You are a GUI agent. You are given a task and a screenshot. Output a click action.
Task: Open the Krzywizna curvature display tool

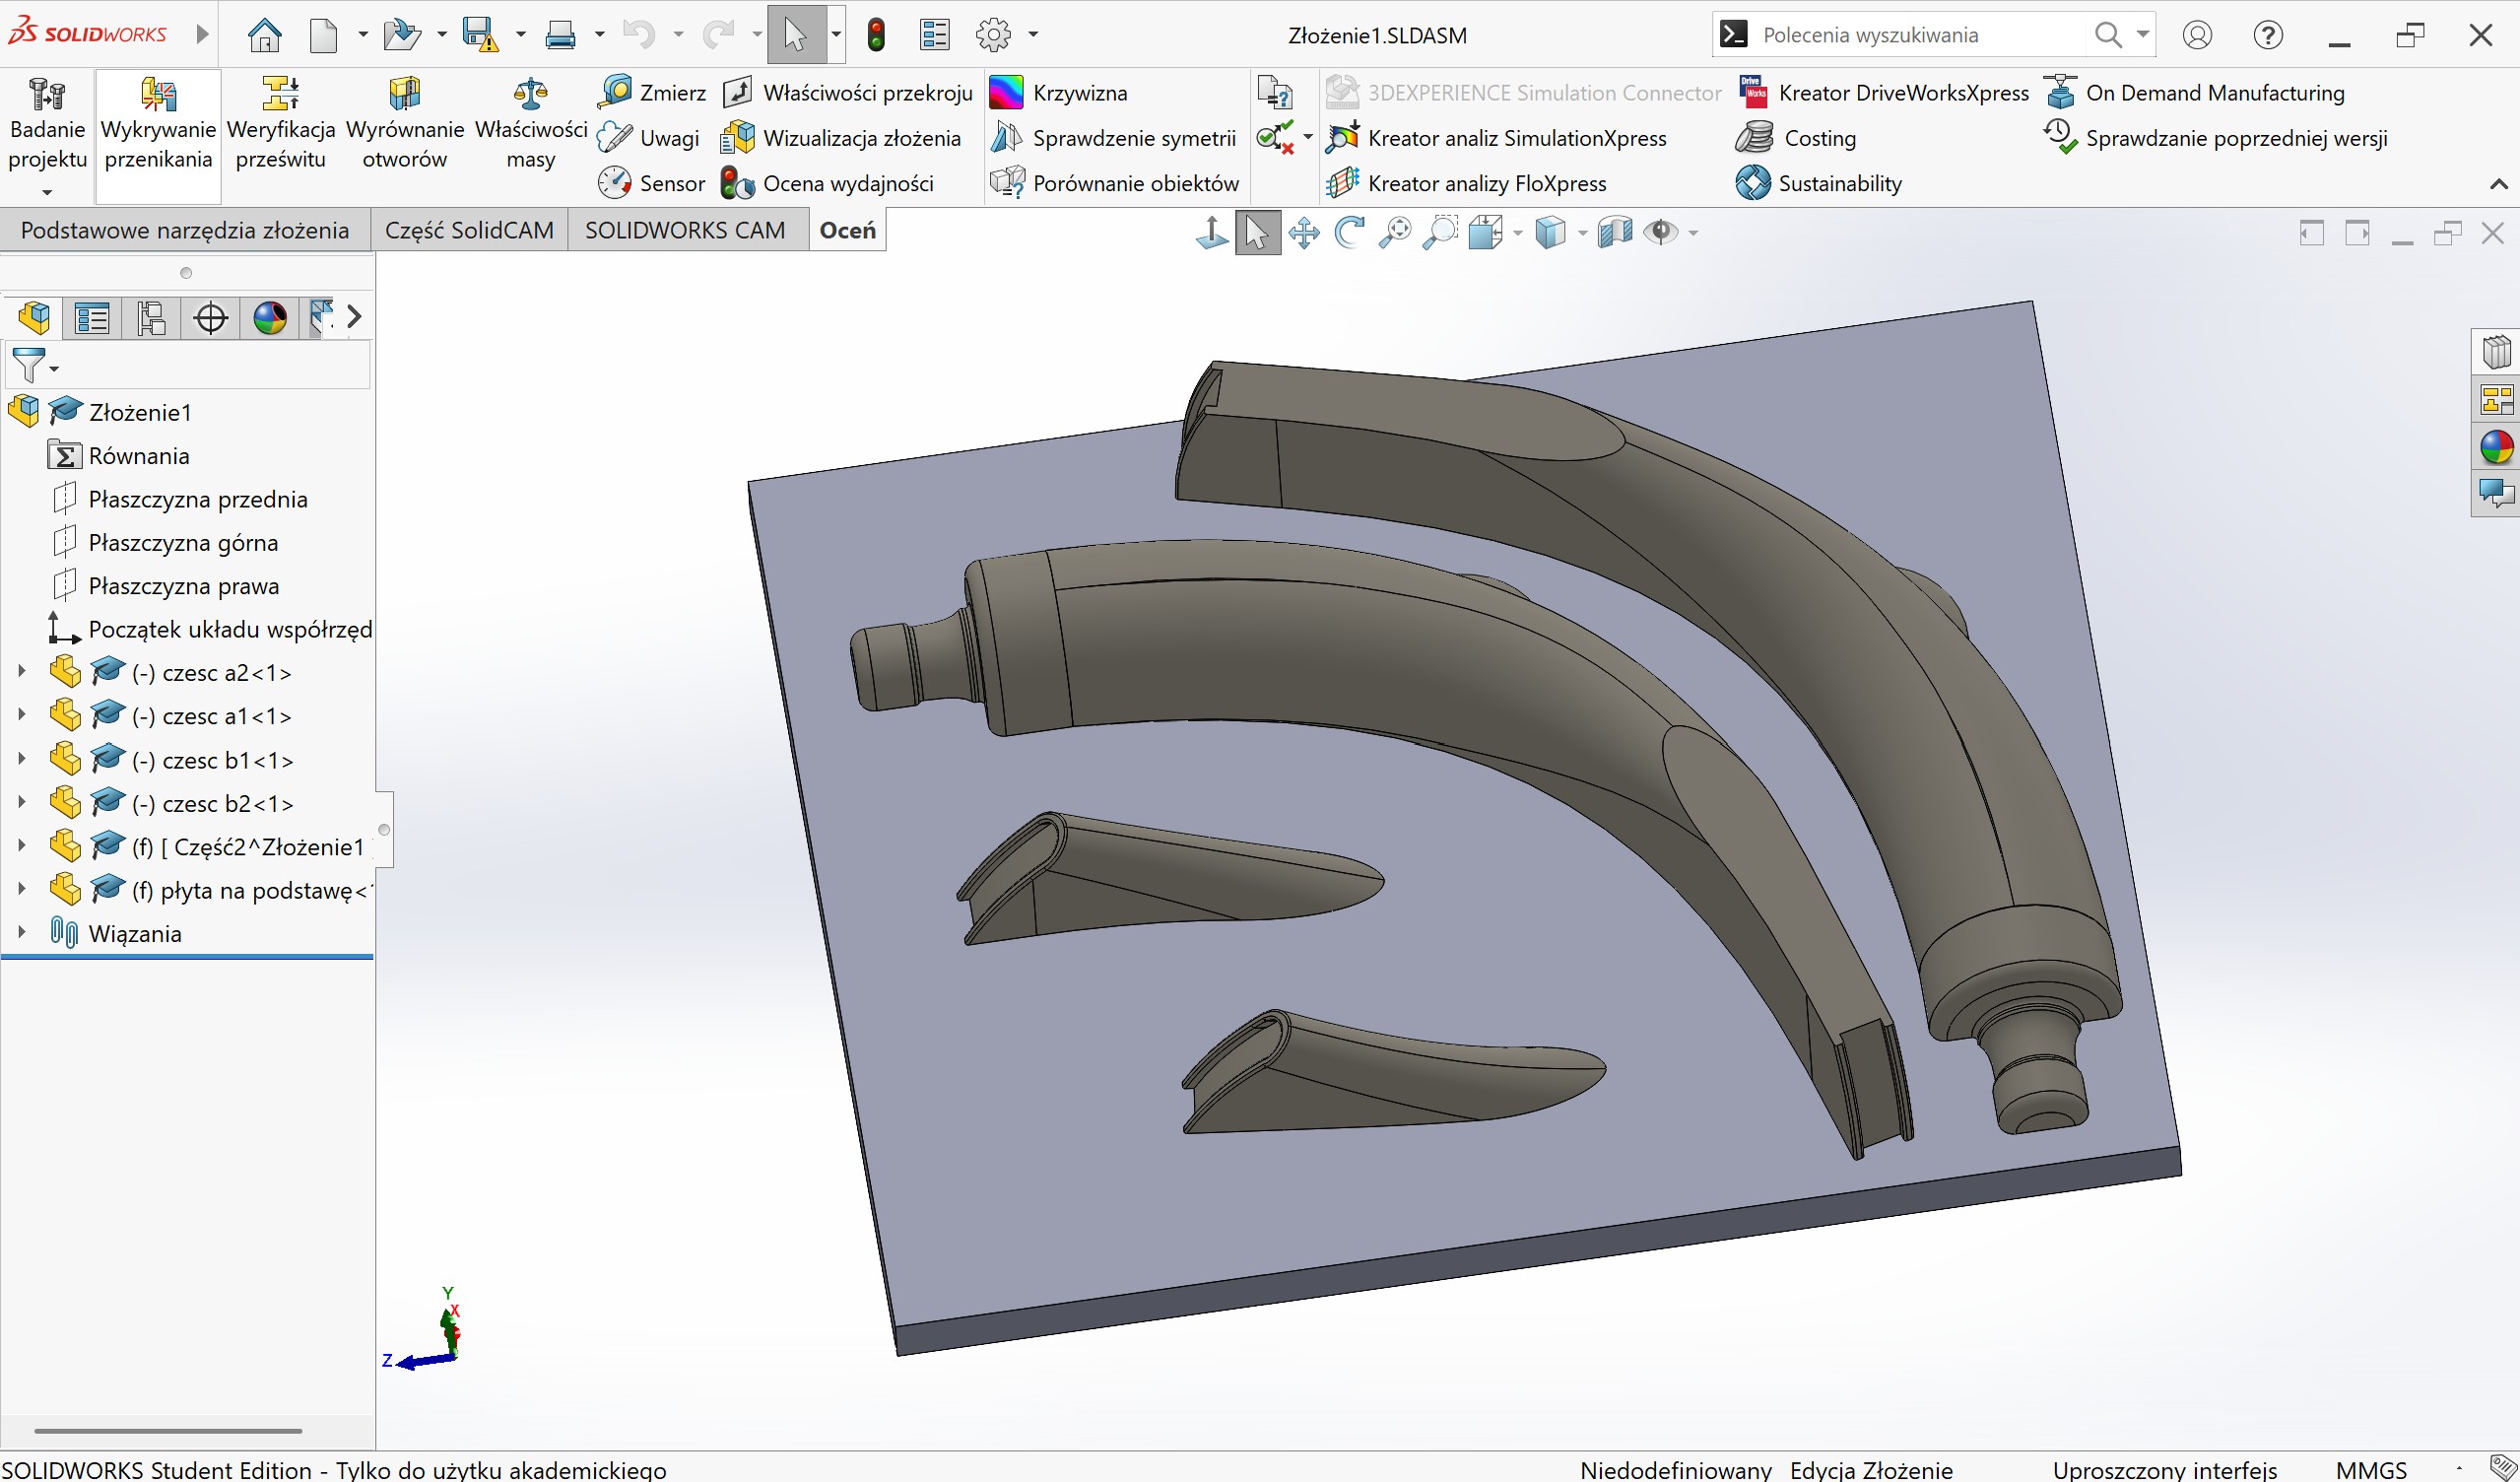coord(1060,93)
